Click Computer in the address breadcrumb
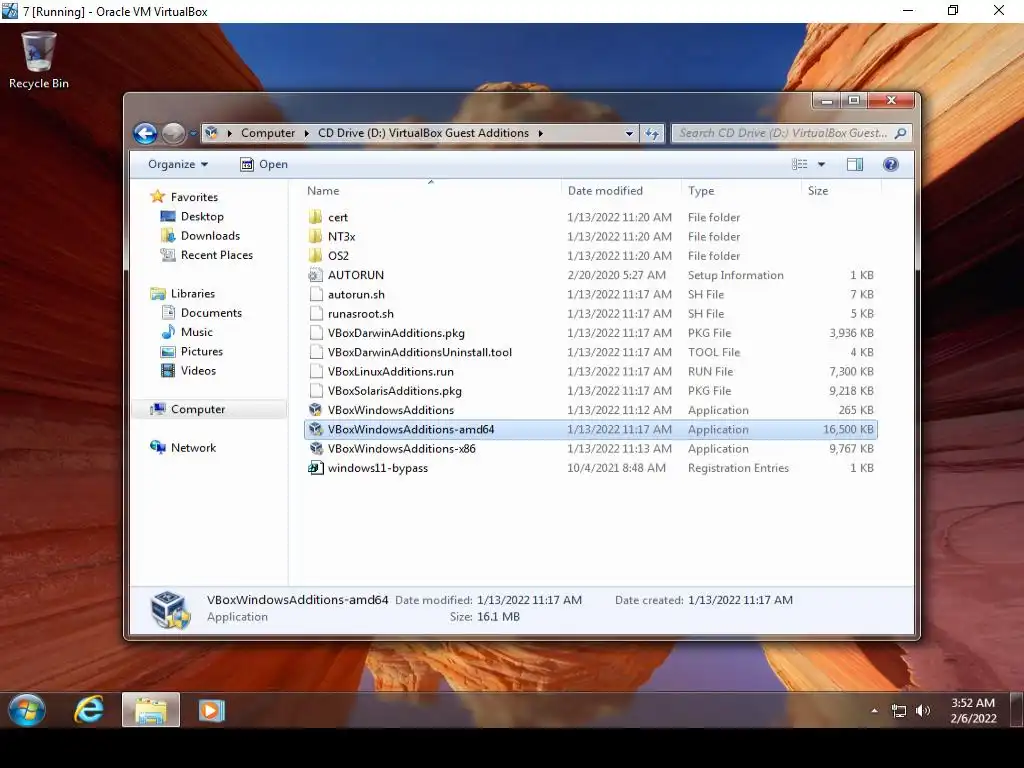This screenshot has height=768, width=1024. tap(268, 133)
